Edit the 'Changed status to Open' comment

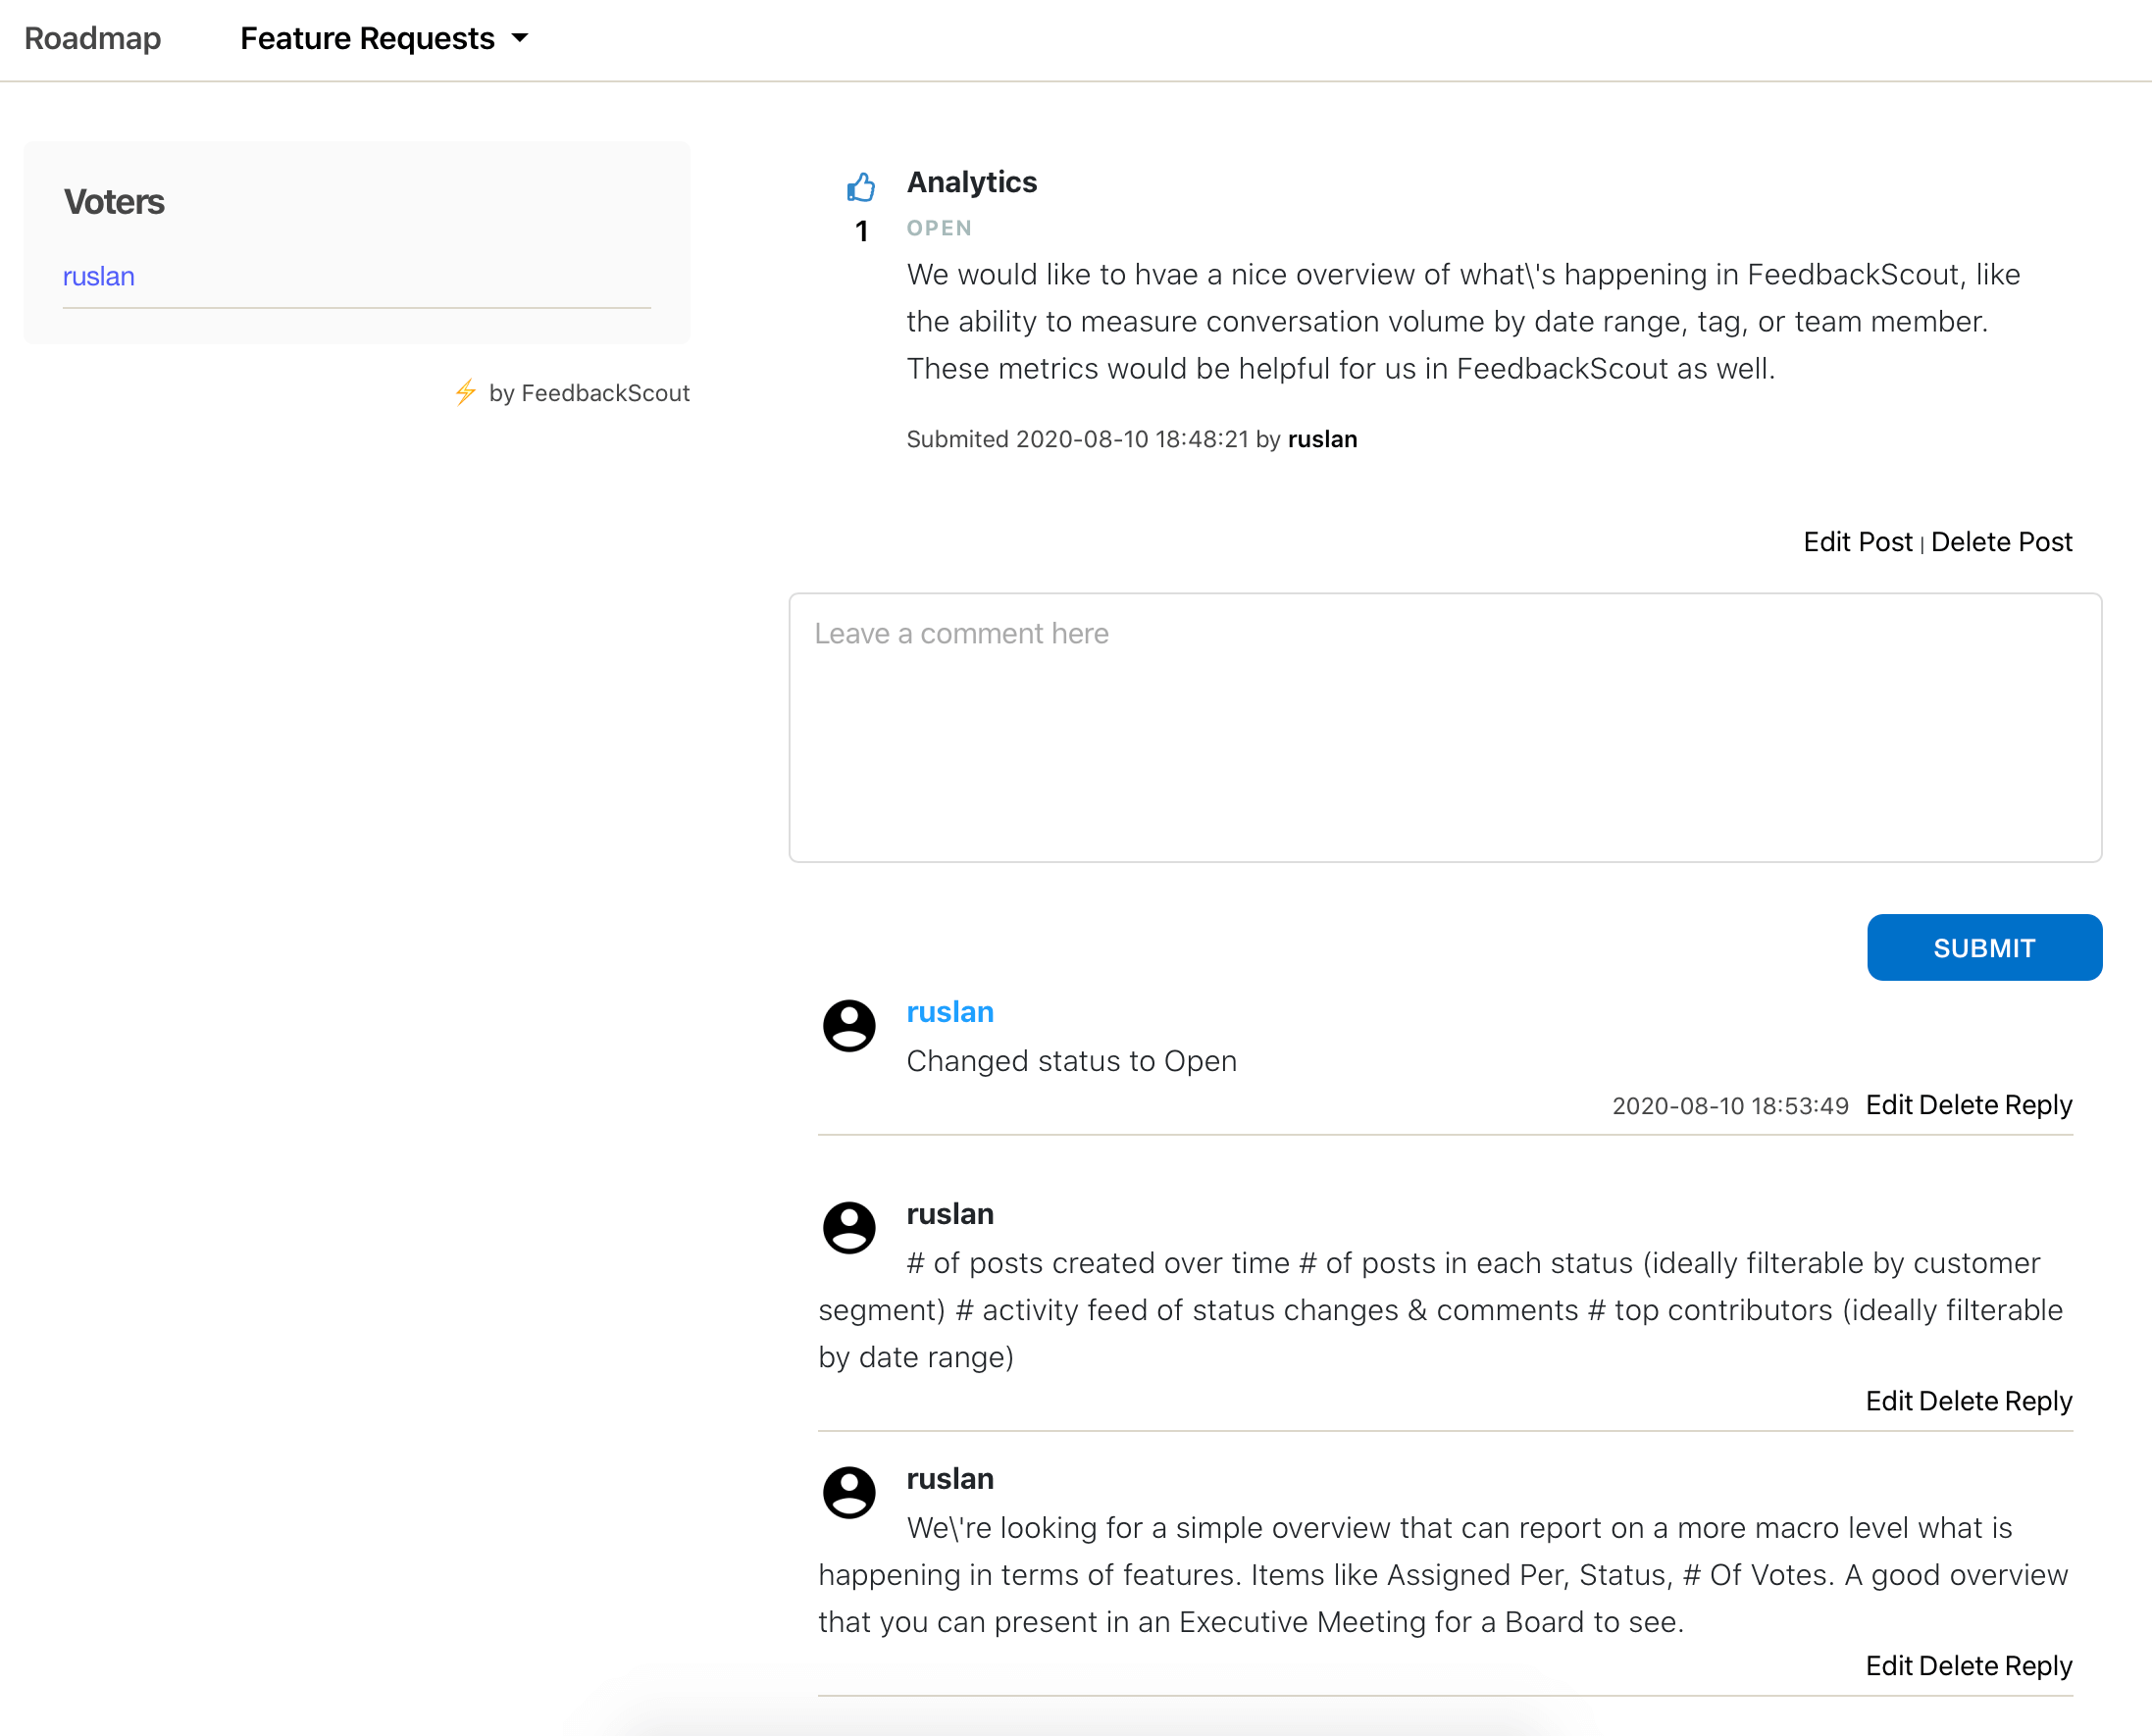point(1889,1105)
